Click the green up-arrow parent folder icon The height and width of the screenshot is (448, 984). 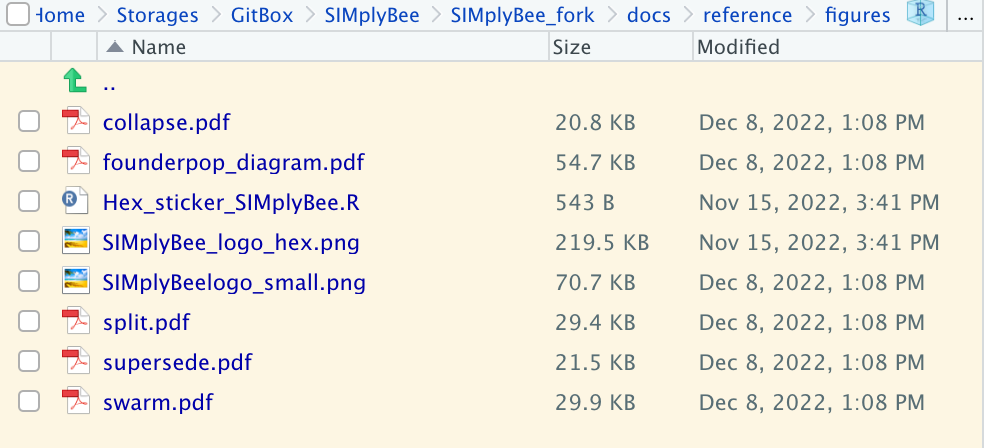tap(75, 82)
